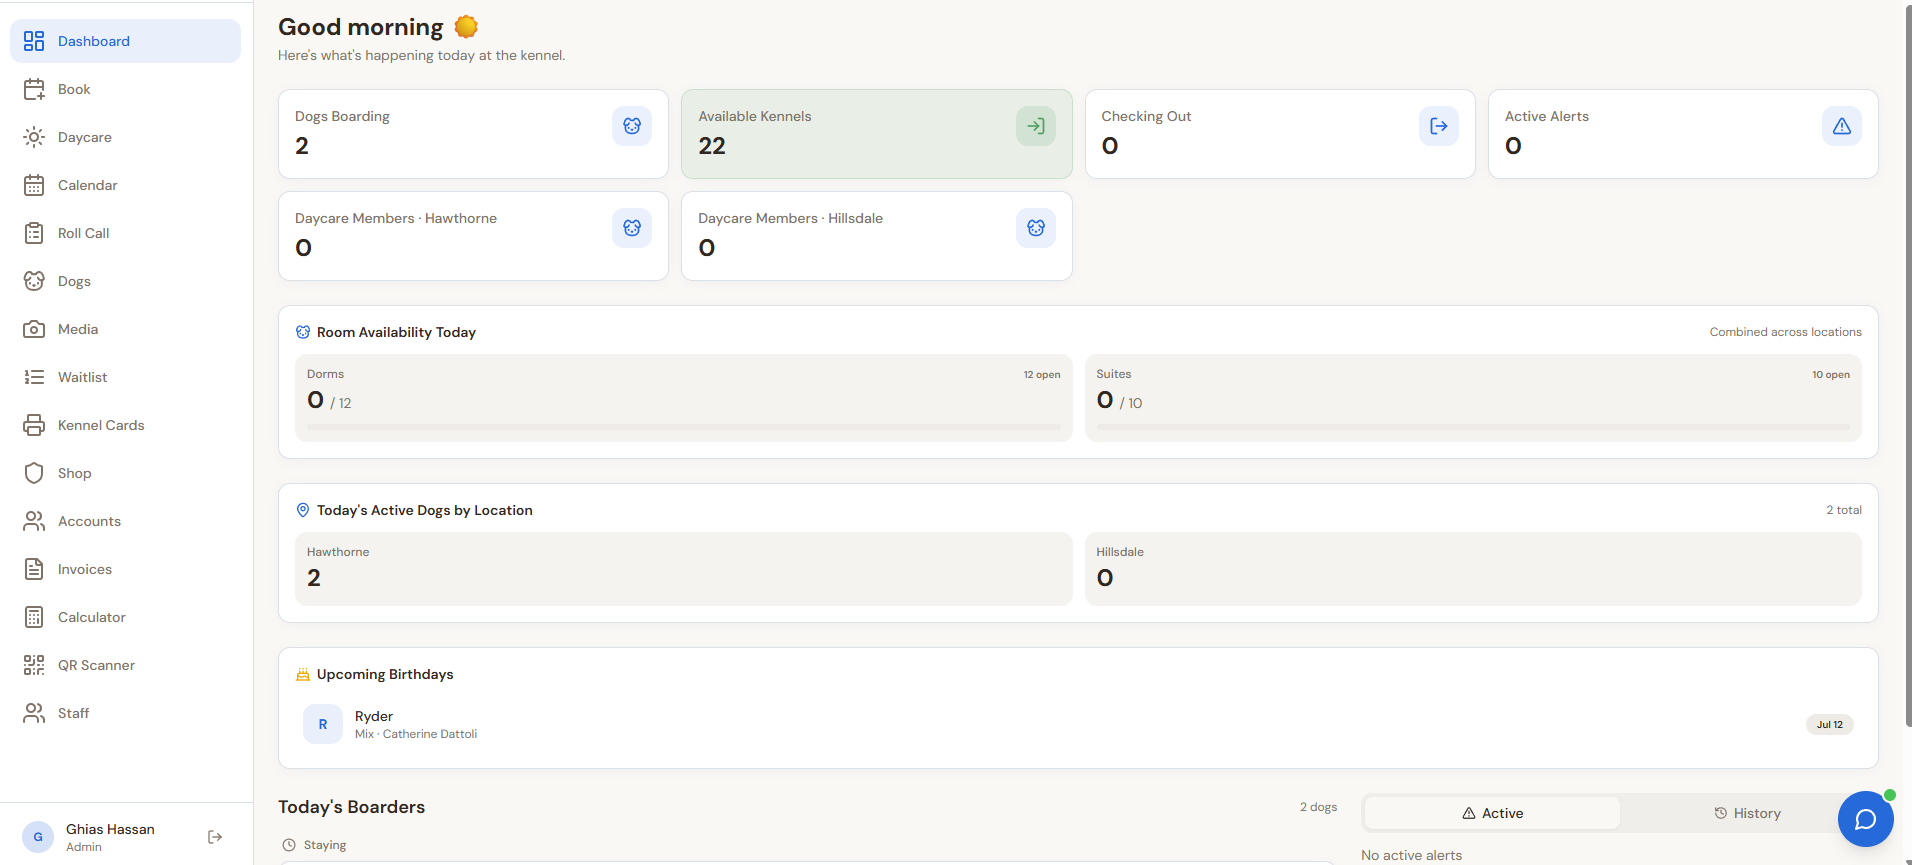Click dog icon on Daycare Members Hawthorne card
The width and height of the screenshot is (1912, 865).
pyautogui.click(x=632, y=228)
